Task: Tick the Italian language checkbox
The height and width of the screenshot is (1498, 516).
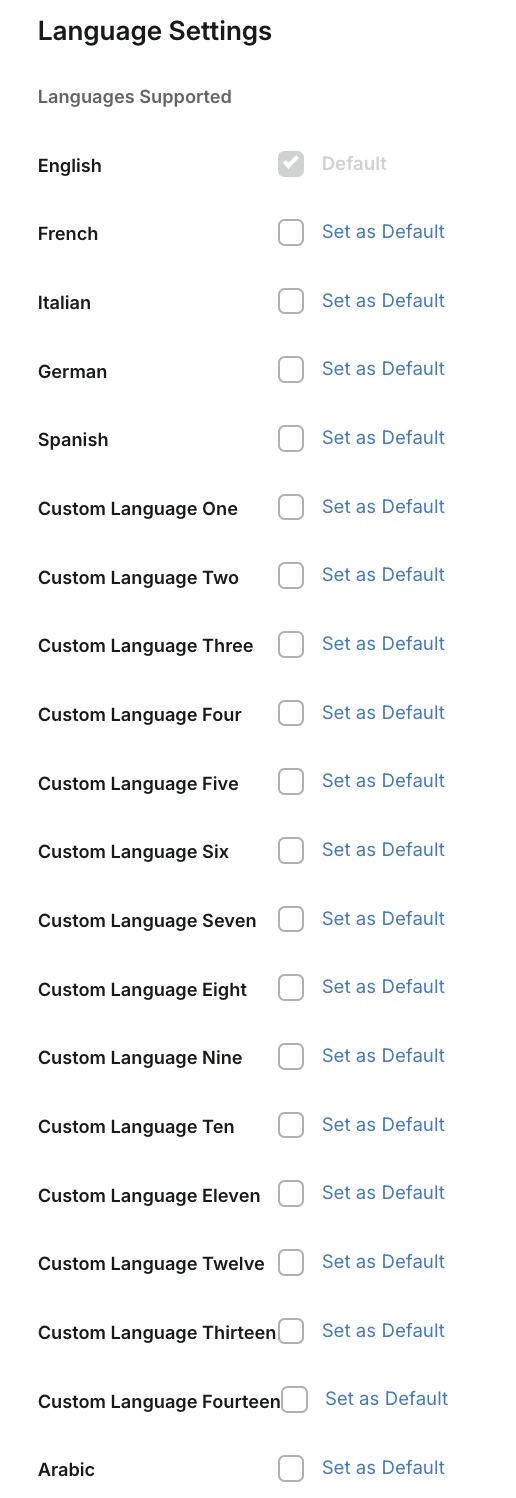Action: [x=291, y=301]
